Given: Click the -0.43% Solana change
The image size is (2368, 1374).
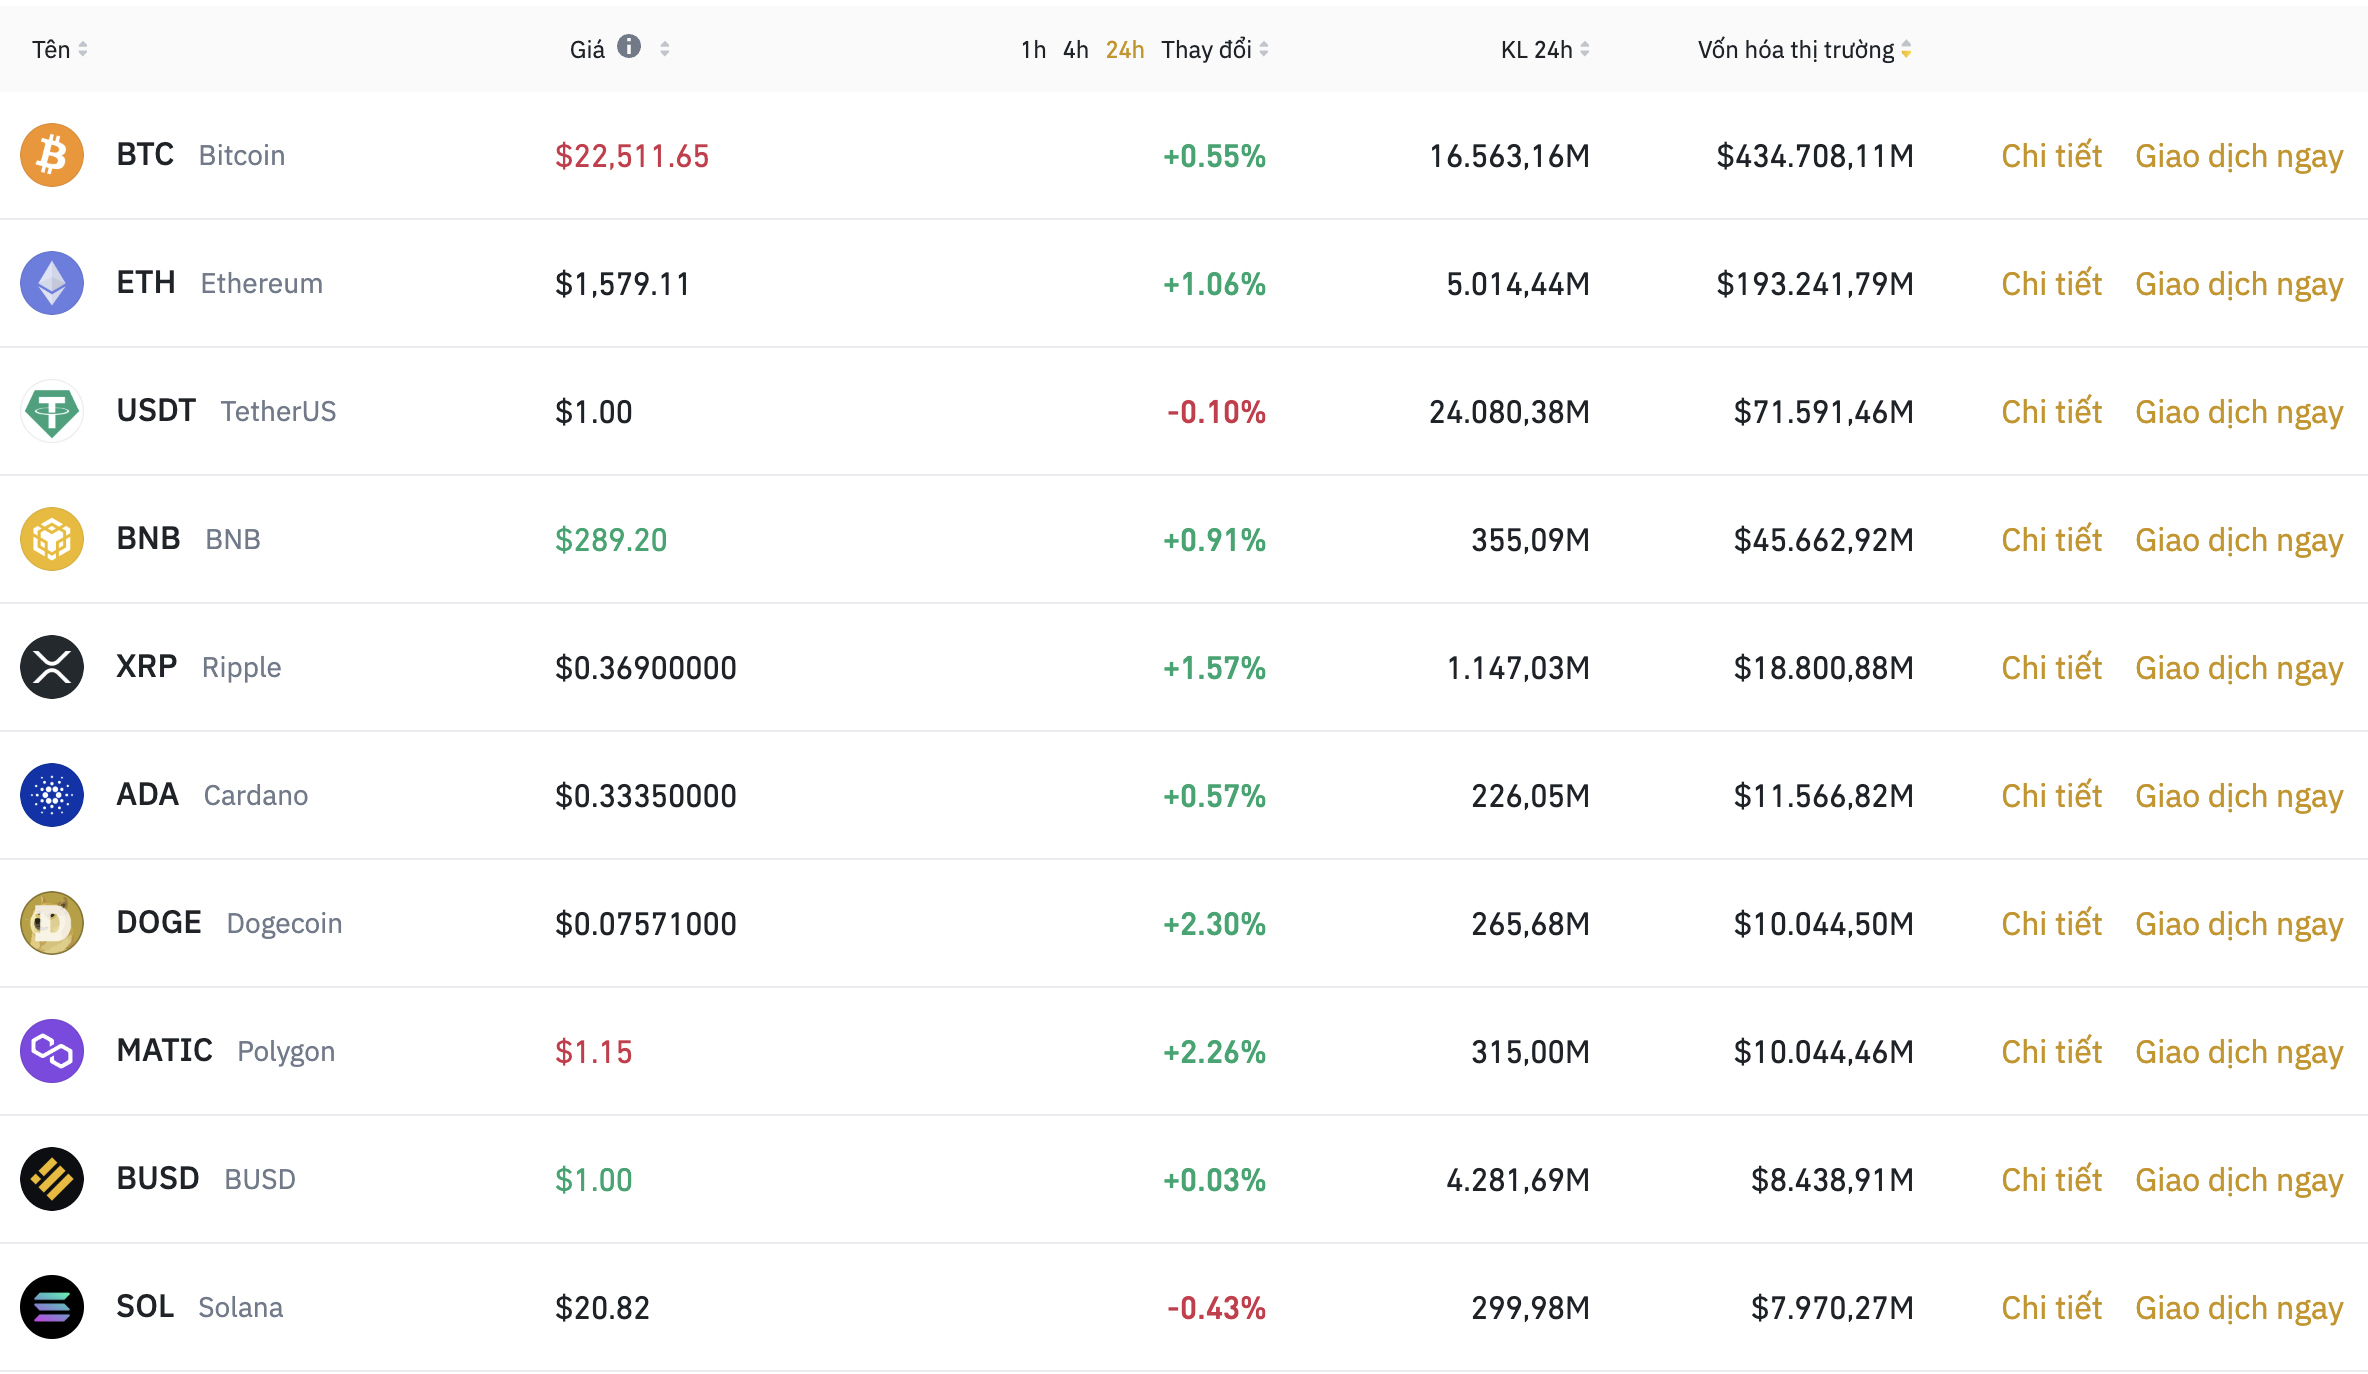Looking at the screenshot, I should 1216,1308.
